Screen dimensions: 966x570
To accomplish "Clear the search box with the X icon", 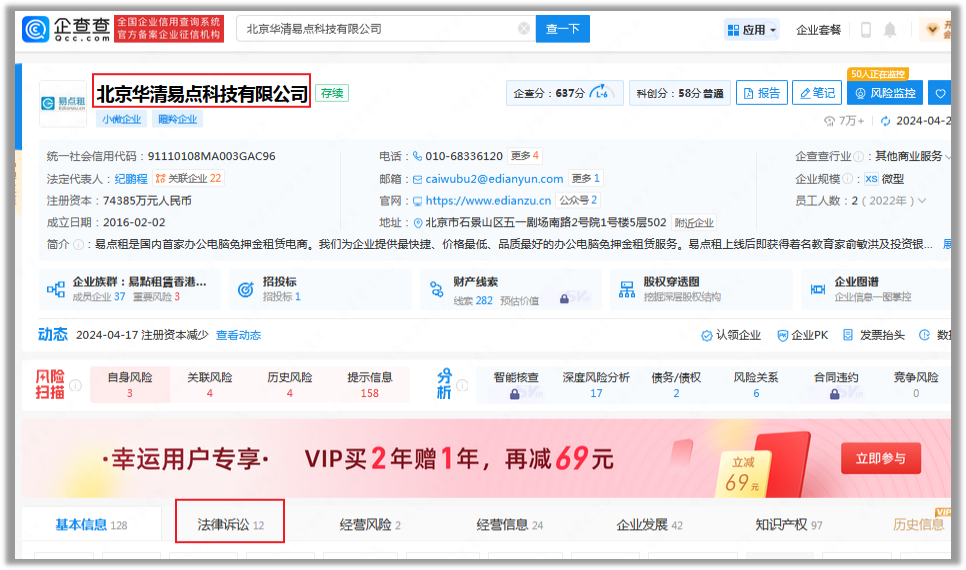I will click(524, 28).
